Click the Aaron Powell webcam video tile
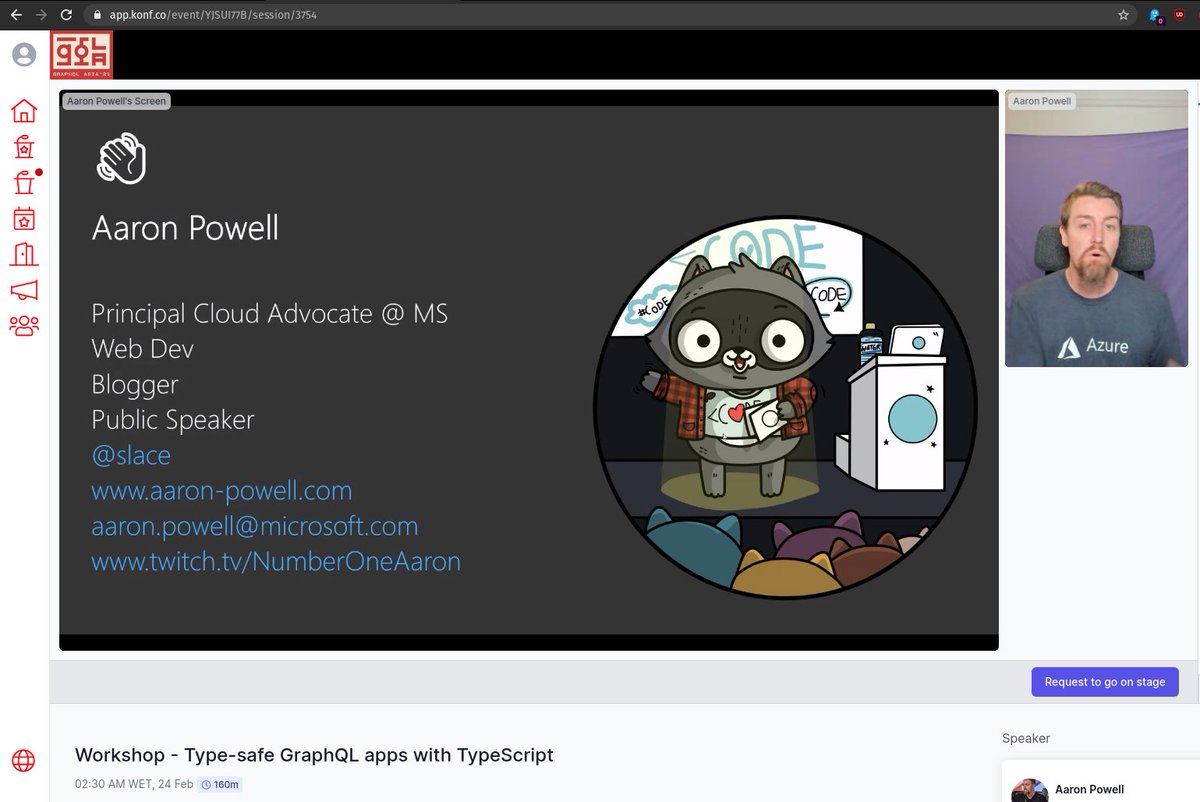The height and width of the screenshot is (802, 1200). click(x=1096, y=229)
